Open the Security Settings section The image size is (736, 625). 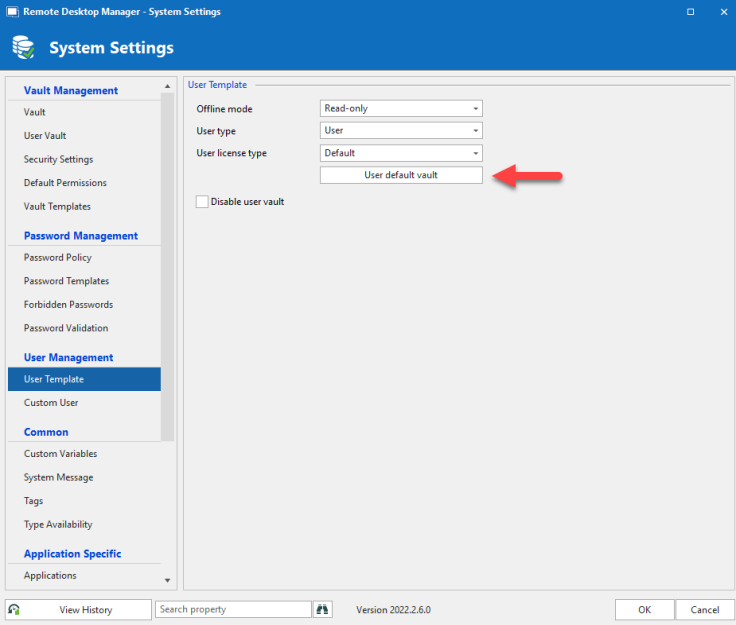(x=59, y=159)
